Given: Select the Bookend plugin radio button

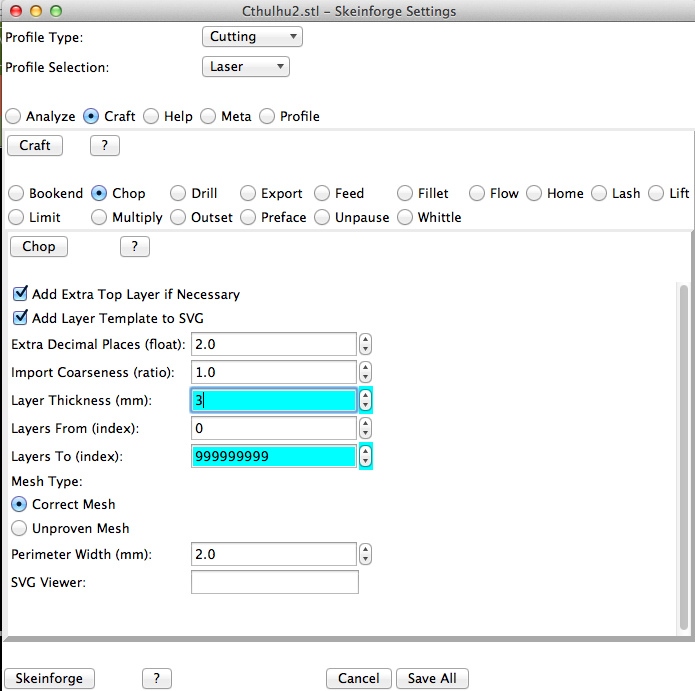Looking at the screenshot, I should click(16, 194).
